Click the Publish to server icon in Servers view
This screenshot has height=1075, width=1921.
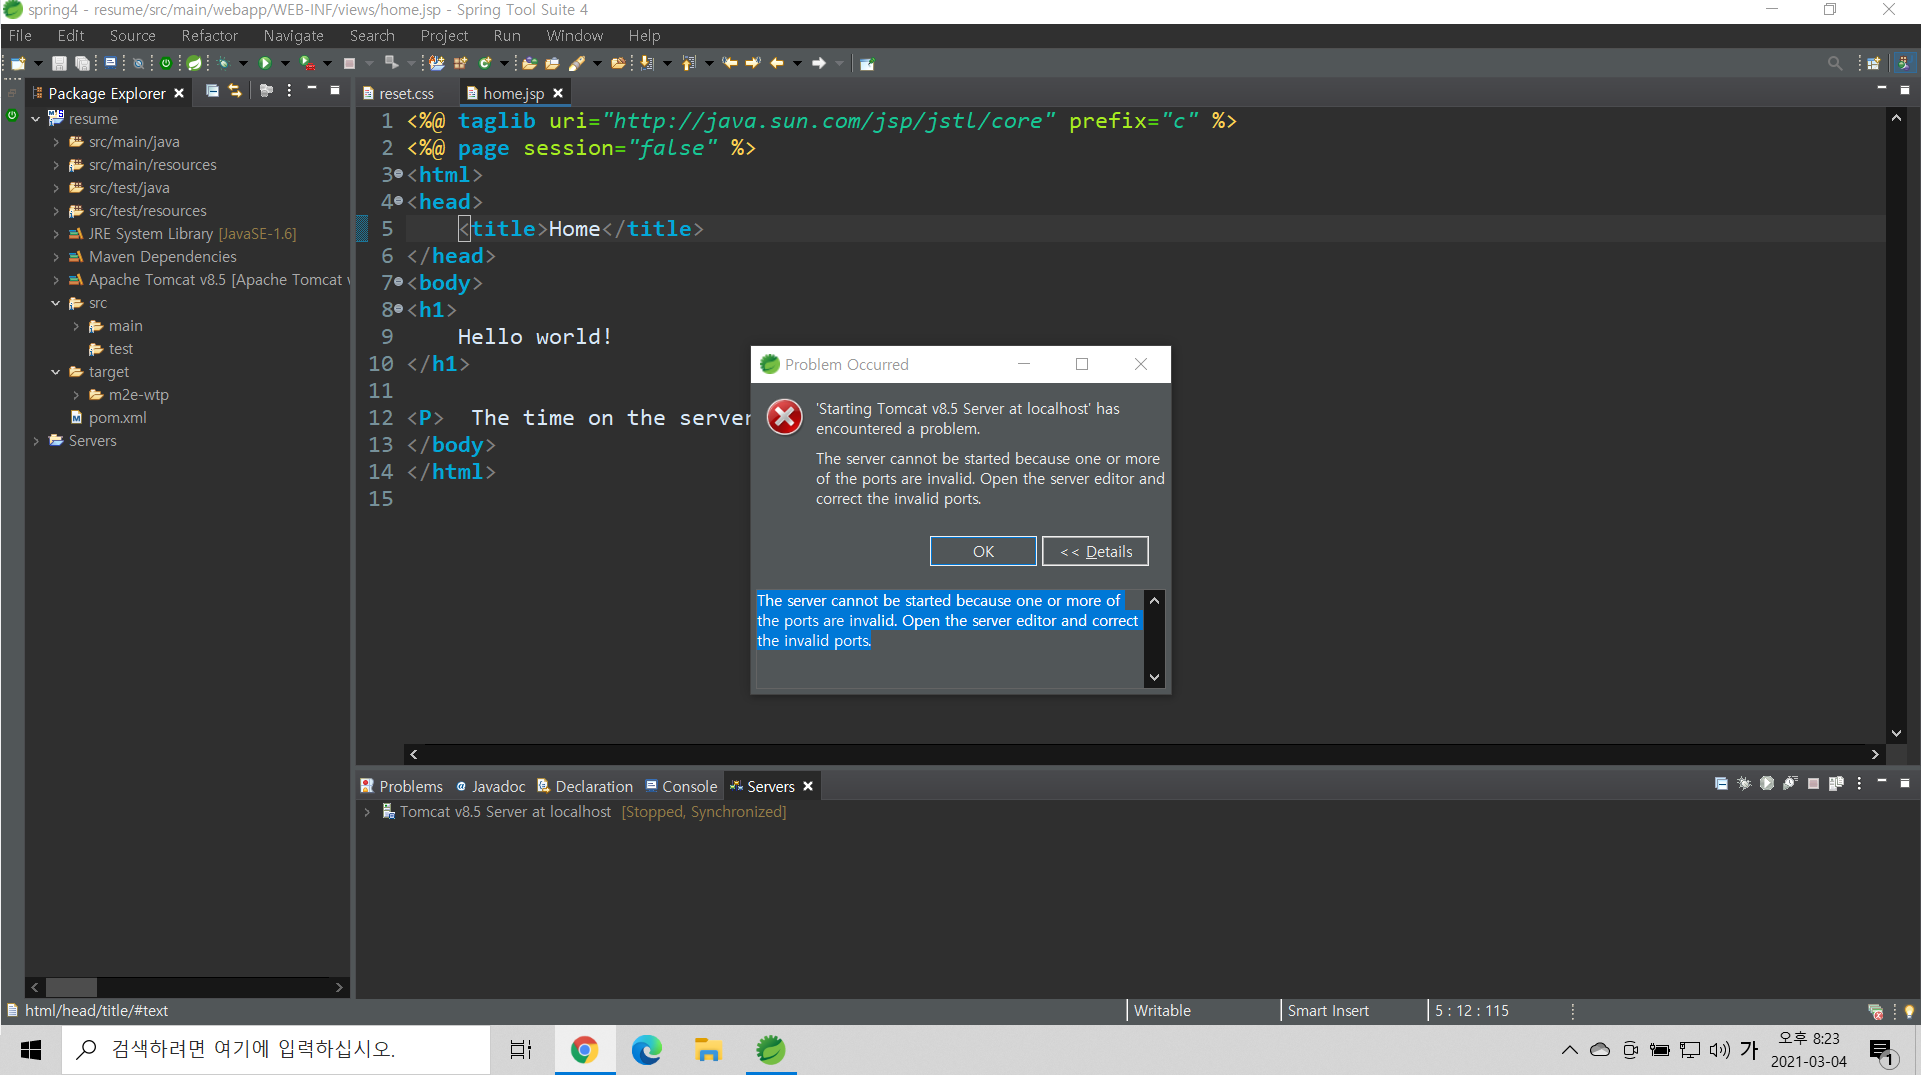click(1836, 784)
